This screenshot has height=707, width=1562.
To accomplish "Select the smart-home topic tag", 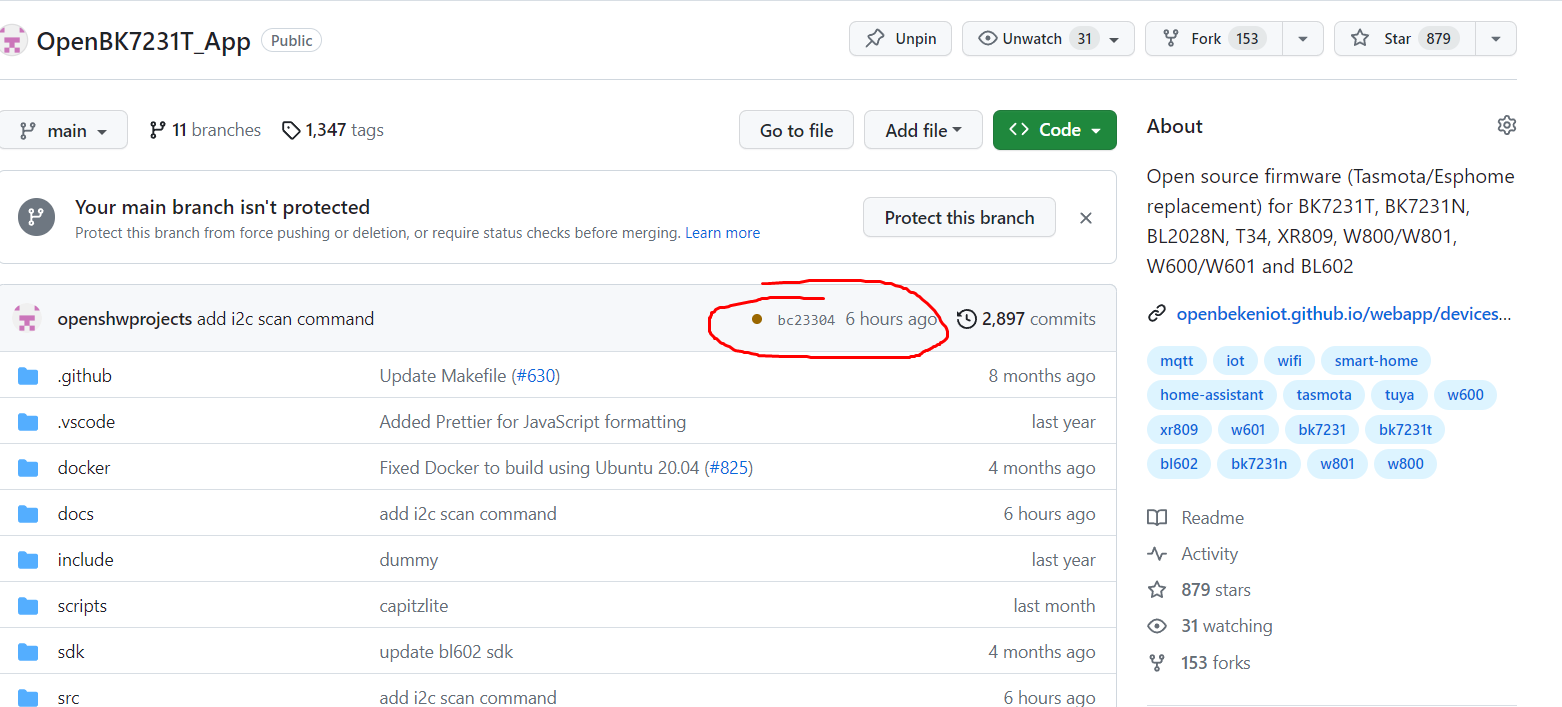I will pos(1376,361).
